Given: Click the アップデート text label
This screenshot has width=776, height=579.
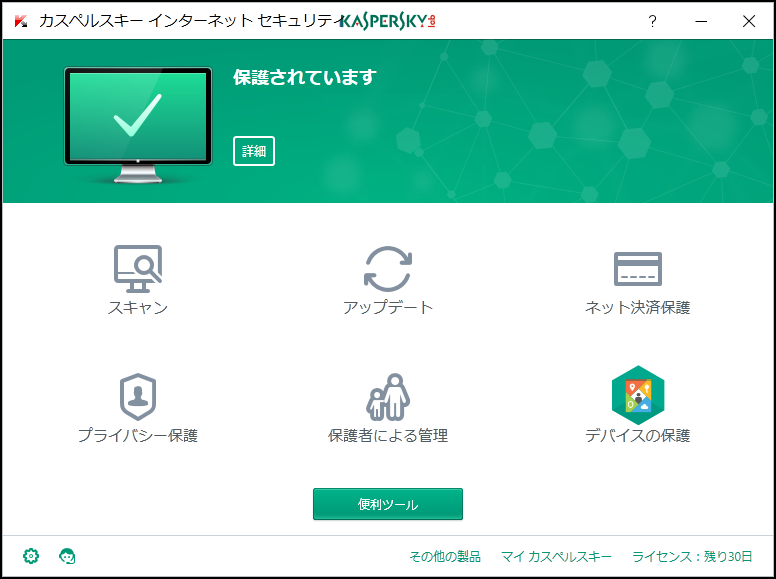Looking at the screenshot, I should pos(388,308).
